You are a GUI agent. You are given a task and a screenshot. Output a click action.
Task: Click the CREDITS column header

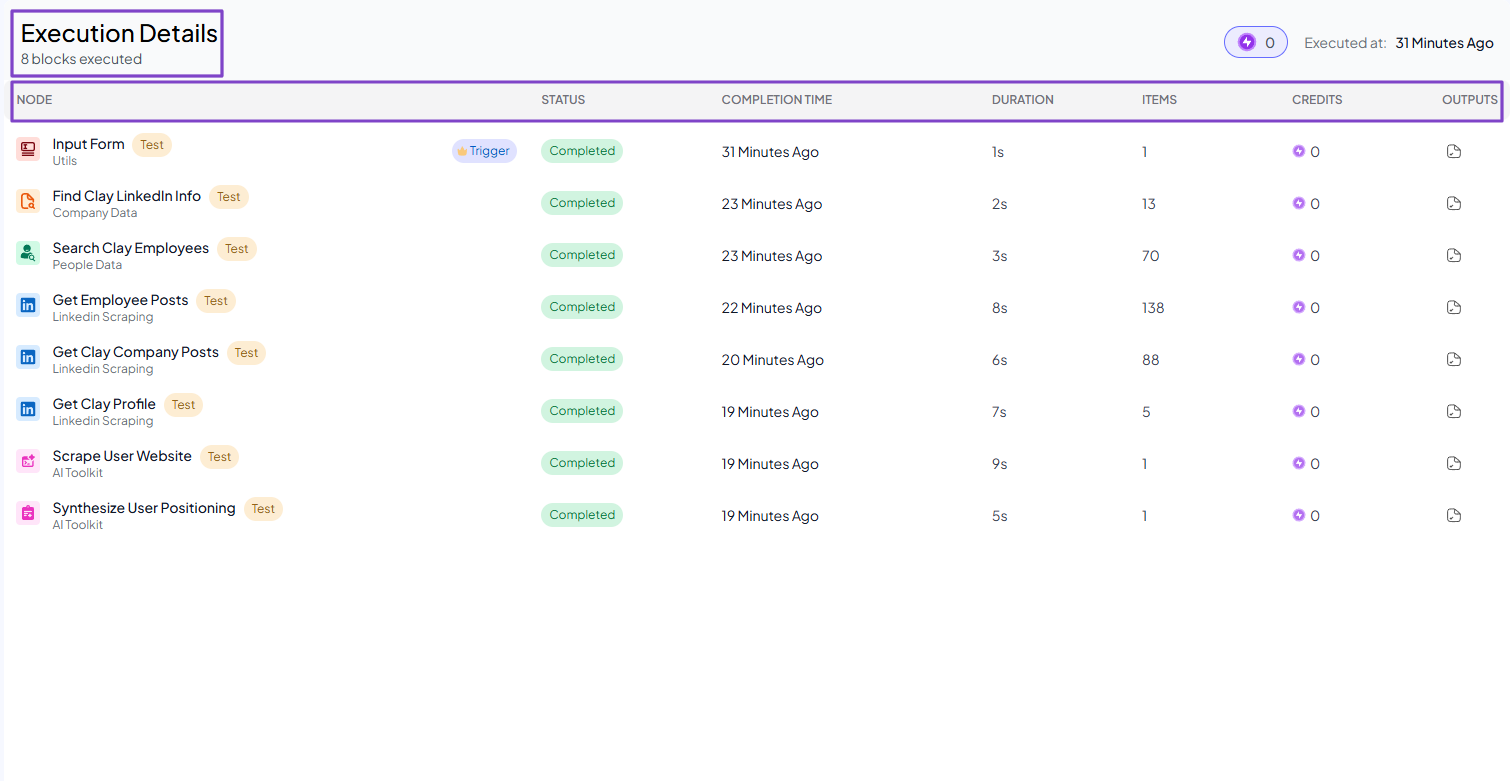[x=1317, y=100]
